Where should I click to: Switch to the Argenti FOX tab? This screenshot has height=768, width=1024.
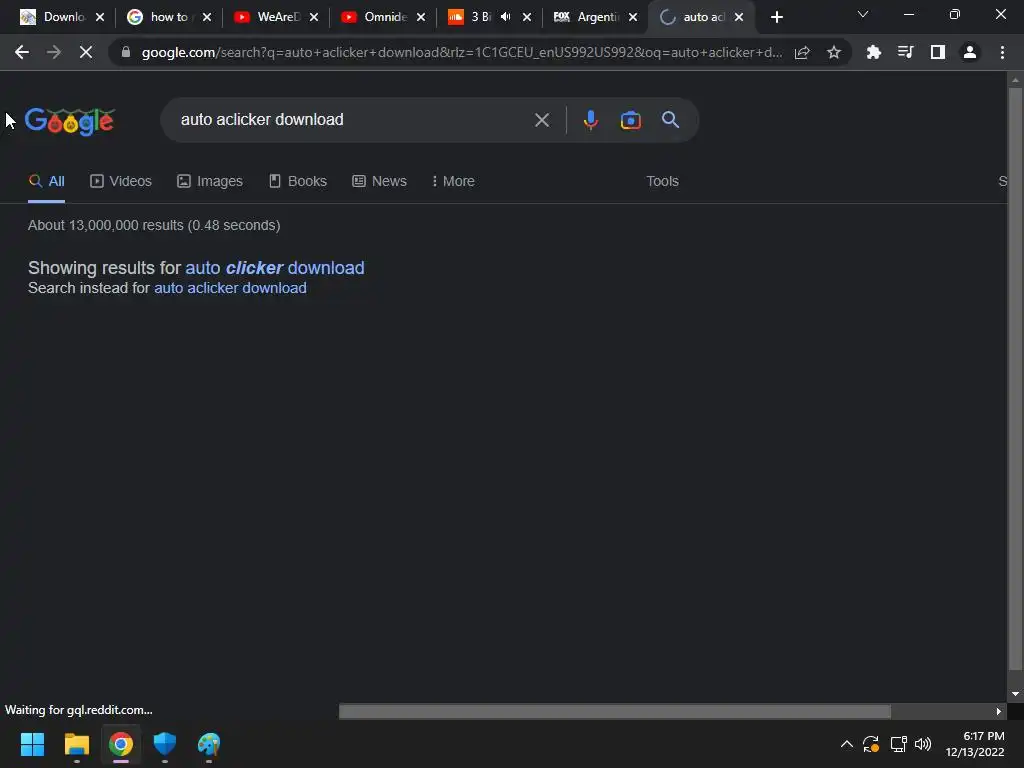coord(588,17)
